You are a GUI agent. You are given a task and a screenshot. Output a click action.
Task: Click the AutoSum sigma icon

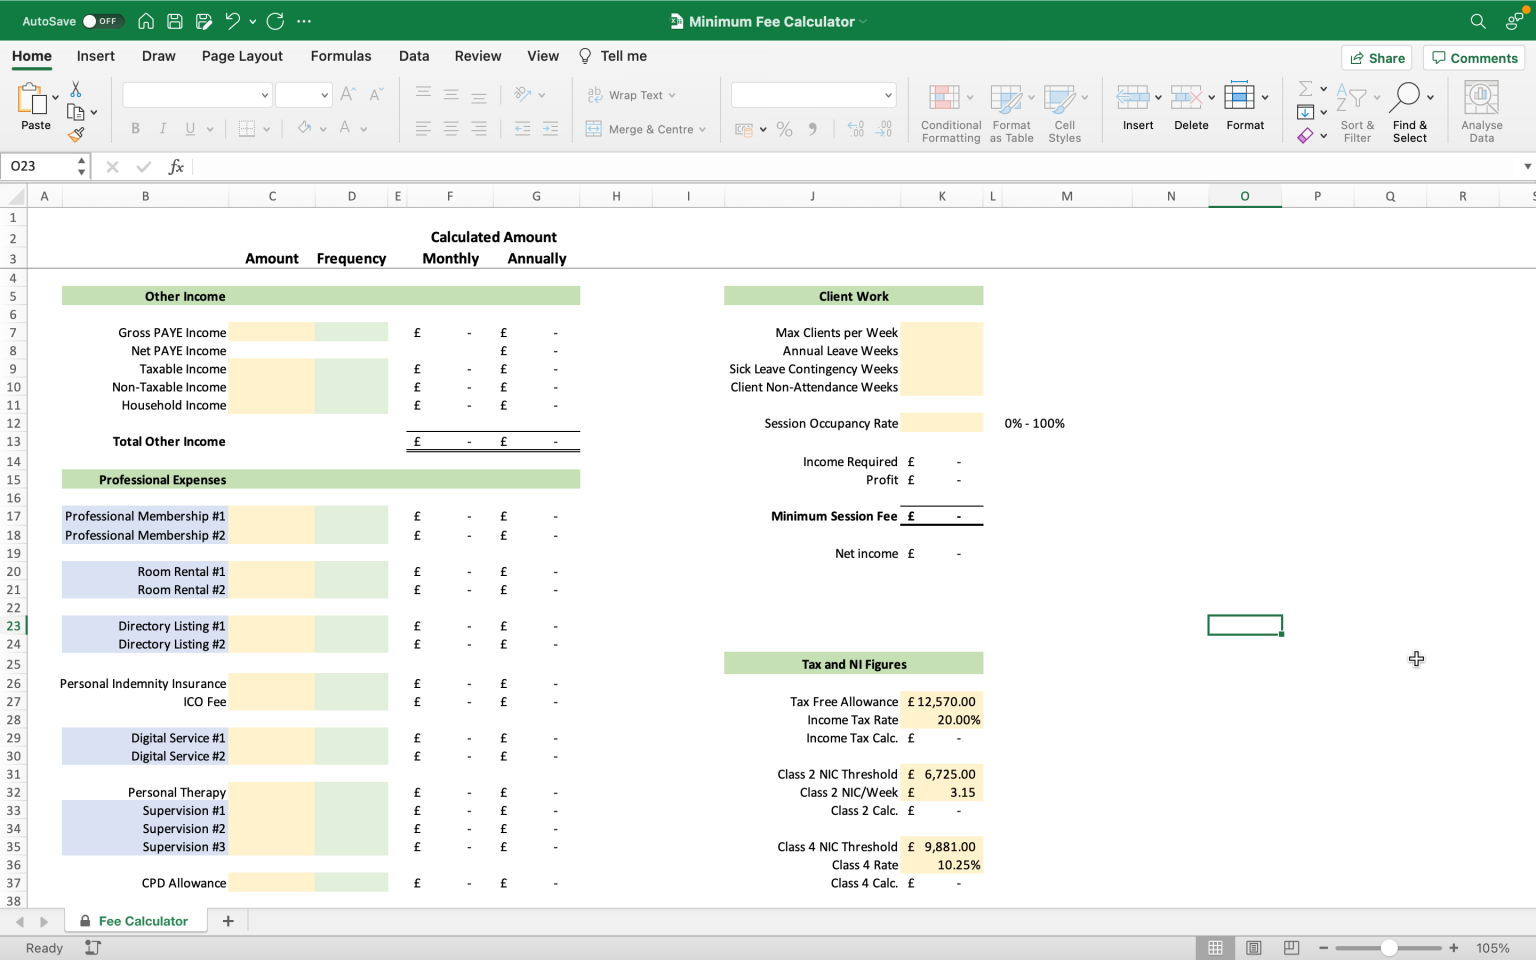click(1305, 89)
